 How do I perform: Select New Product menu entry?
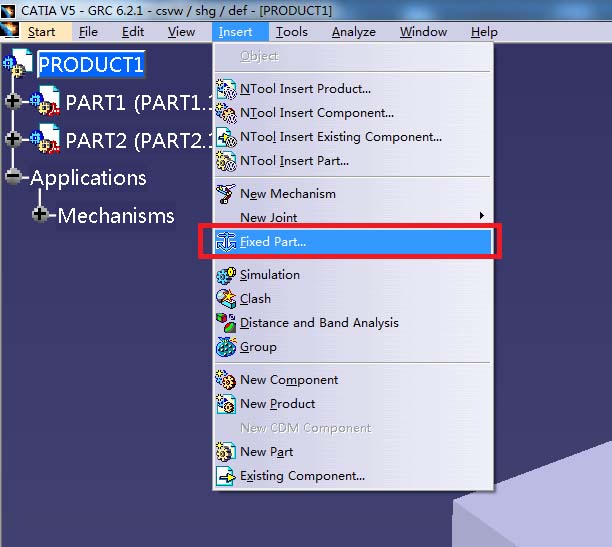pyautogui.click(x=353, y=404)
